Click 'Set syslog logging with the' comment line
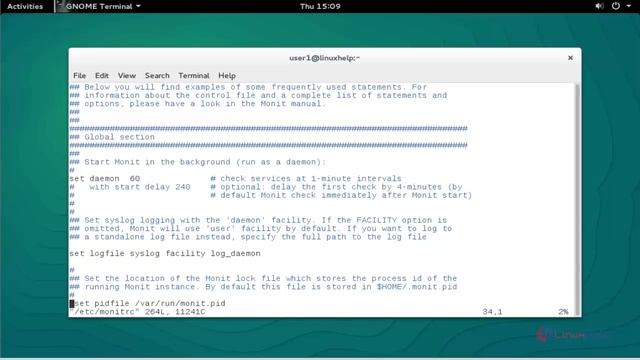This screenshot has height=360, width=640. [258, 220]
